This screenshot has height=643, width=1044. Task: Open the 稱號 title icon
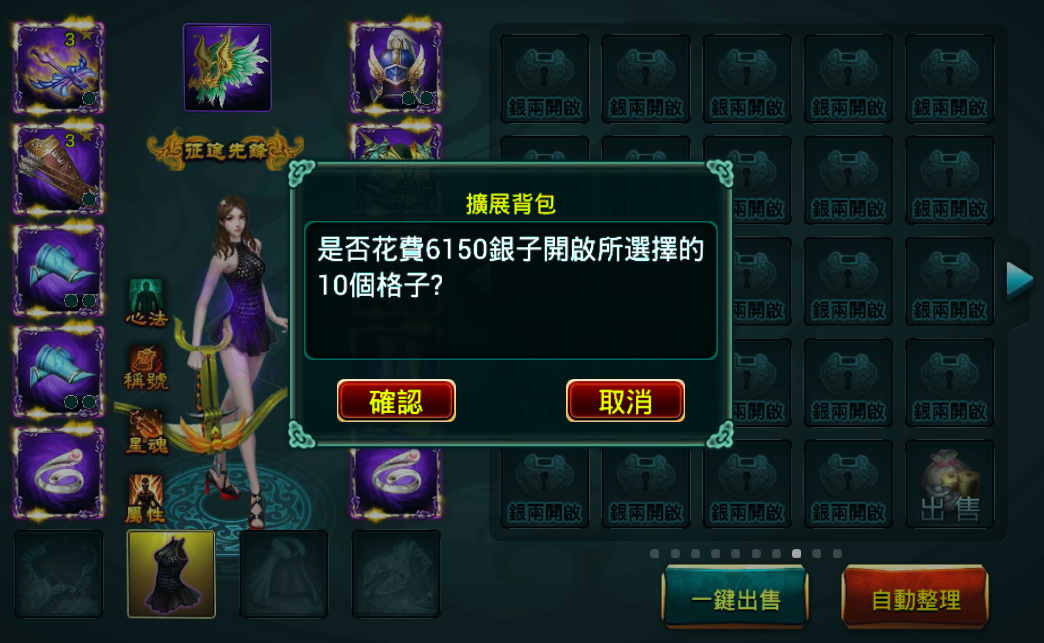[x=146, y=367]
